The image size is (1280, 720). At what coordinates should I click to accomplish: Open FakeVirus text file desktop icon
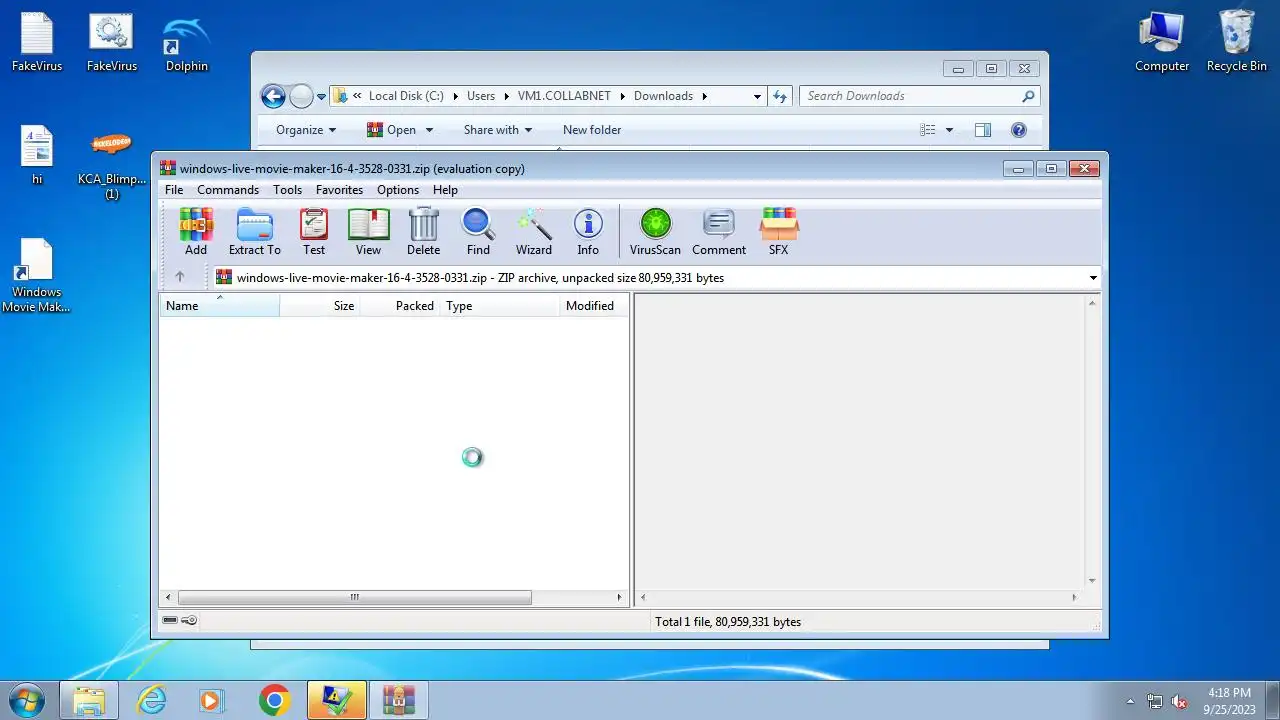[x=37, y=43]
